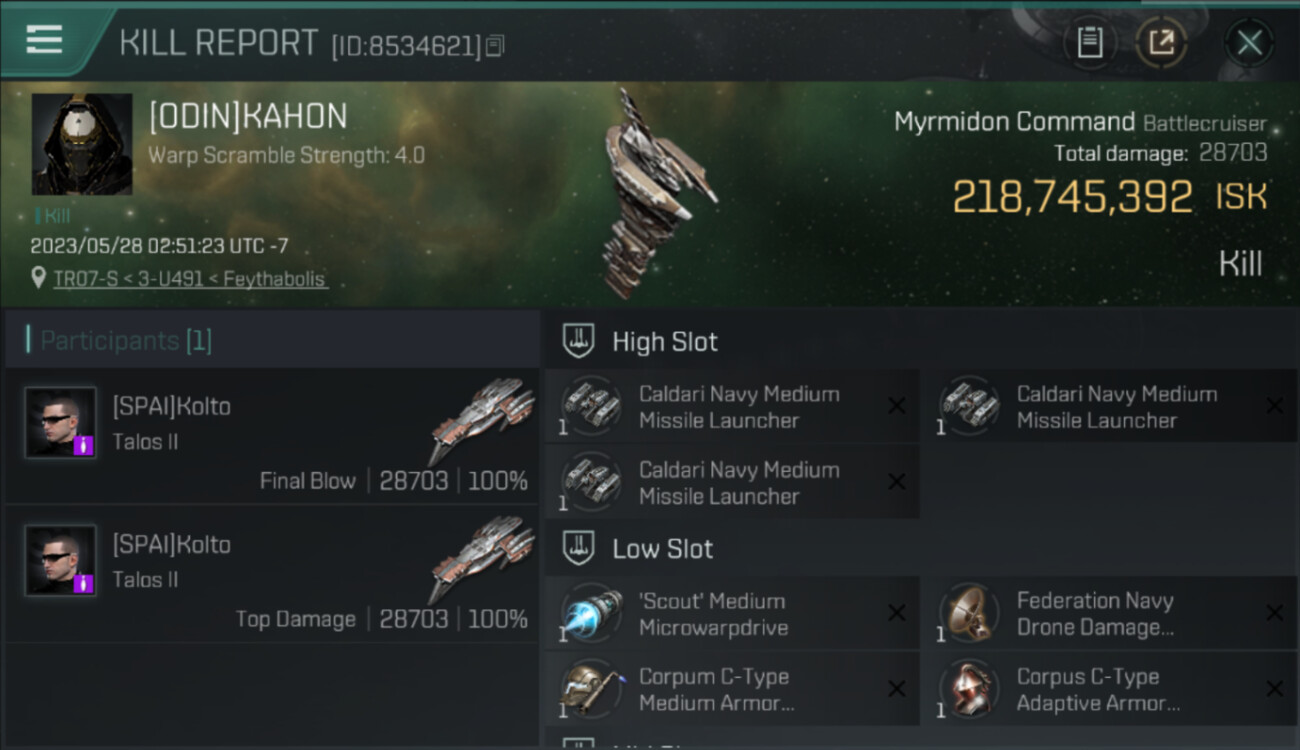This screenshot has width=1300, height=750.
Task: Select Federation Navy Drone Damage icon
Action: pyautogui.click(x=968, y=613)
